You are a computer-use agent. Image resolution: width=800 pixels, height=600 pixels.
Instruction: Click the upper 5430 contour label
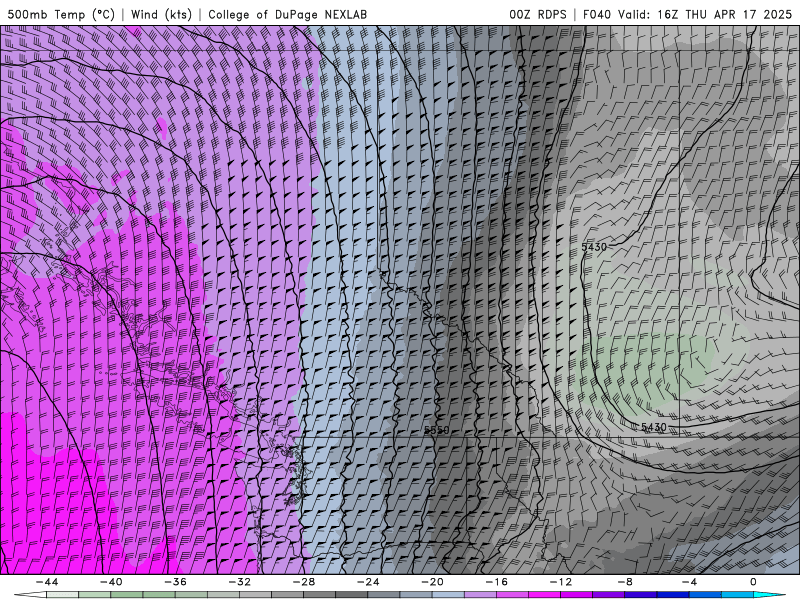pyautogui.click(x=594, y=247)
